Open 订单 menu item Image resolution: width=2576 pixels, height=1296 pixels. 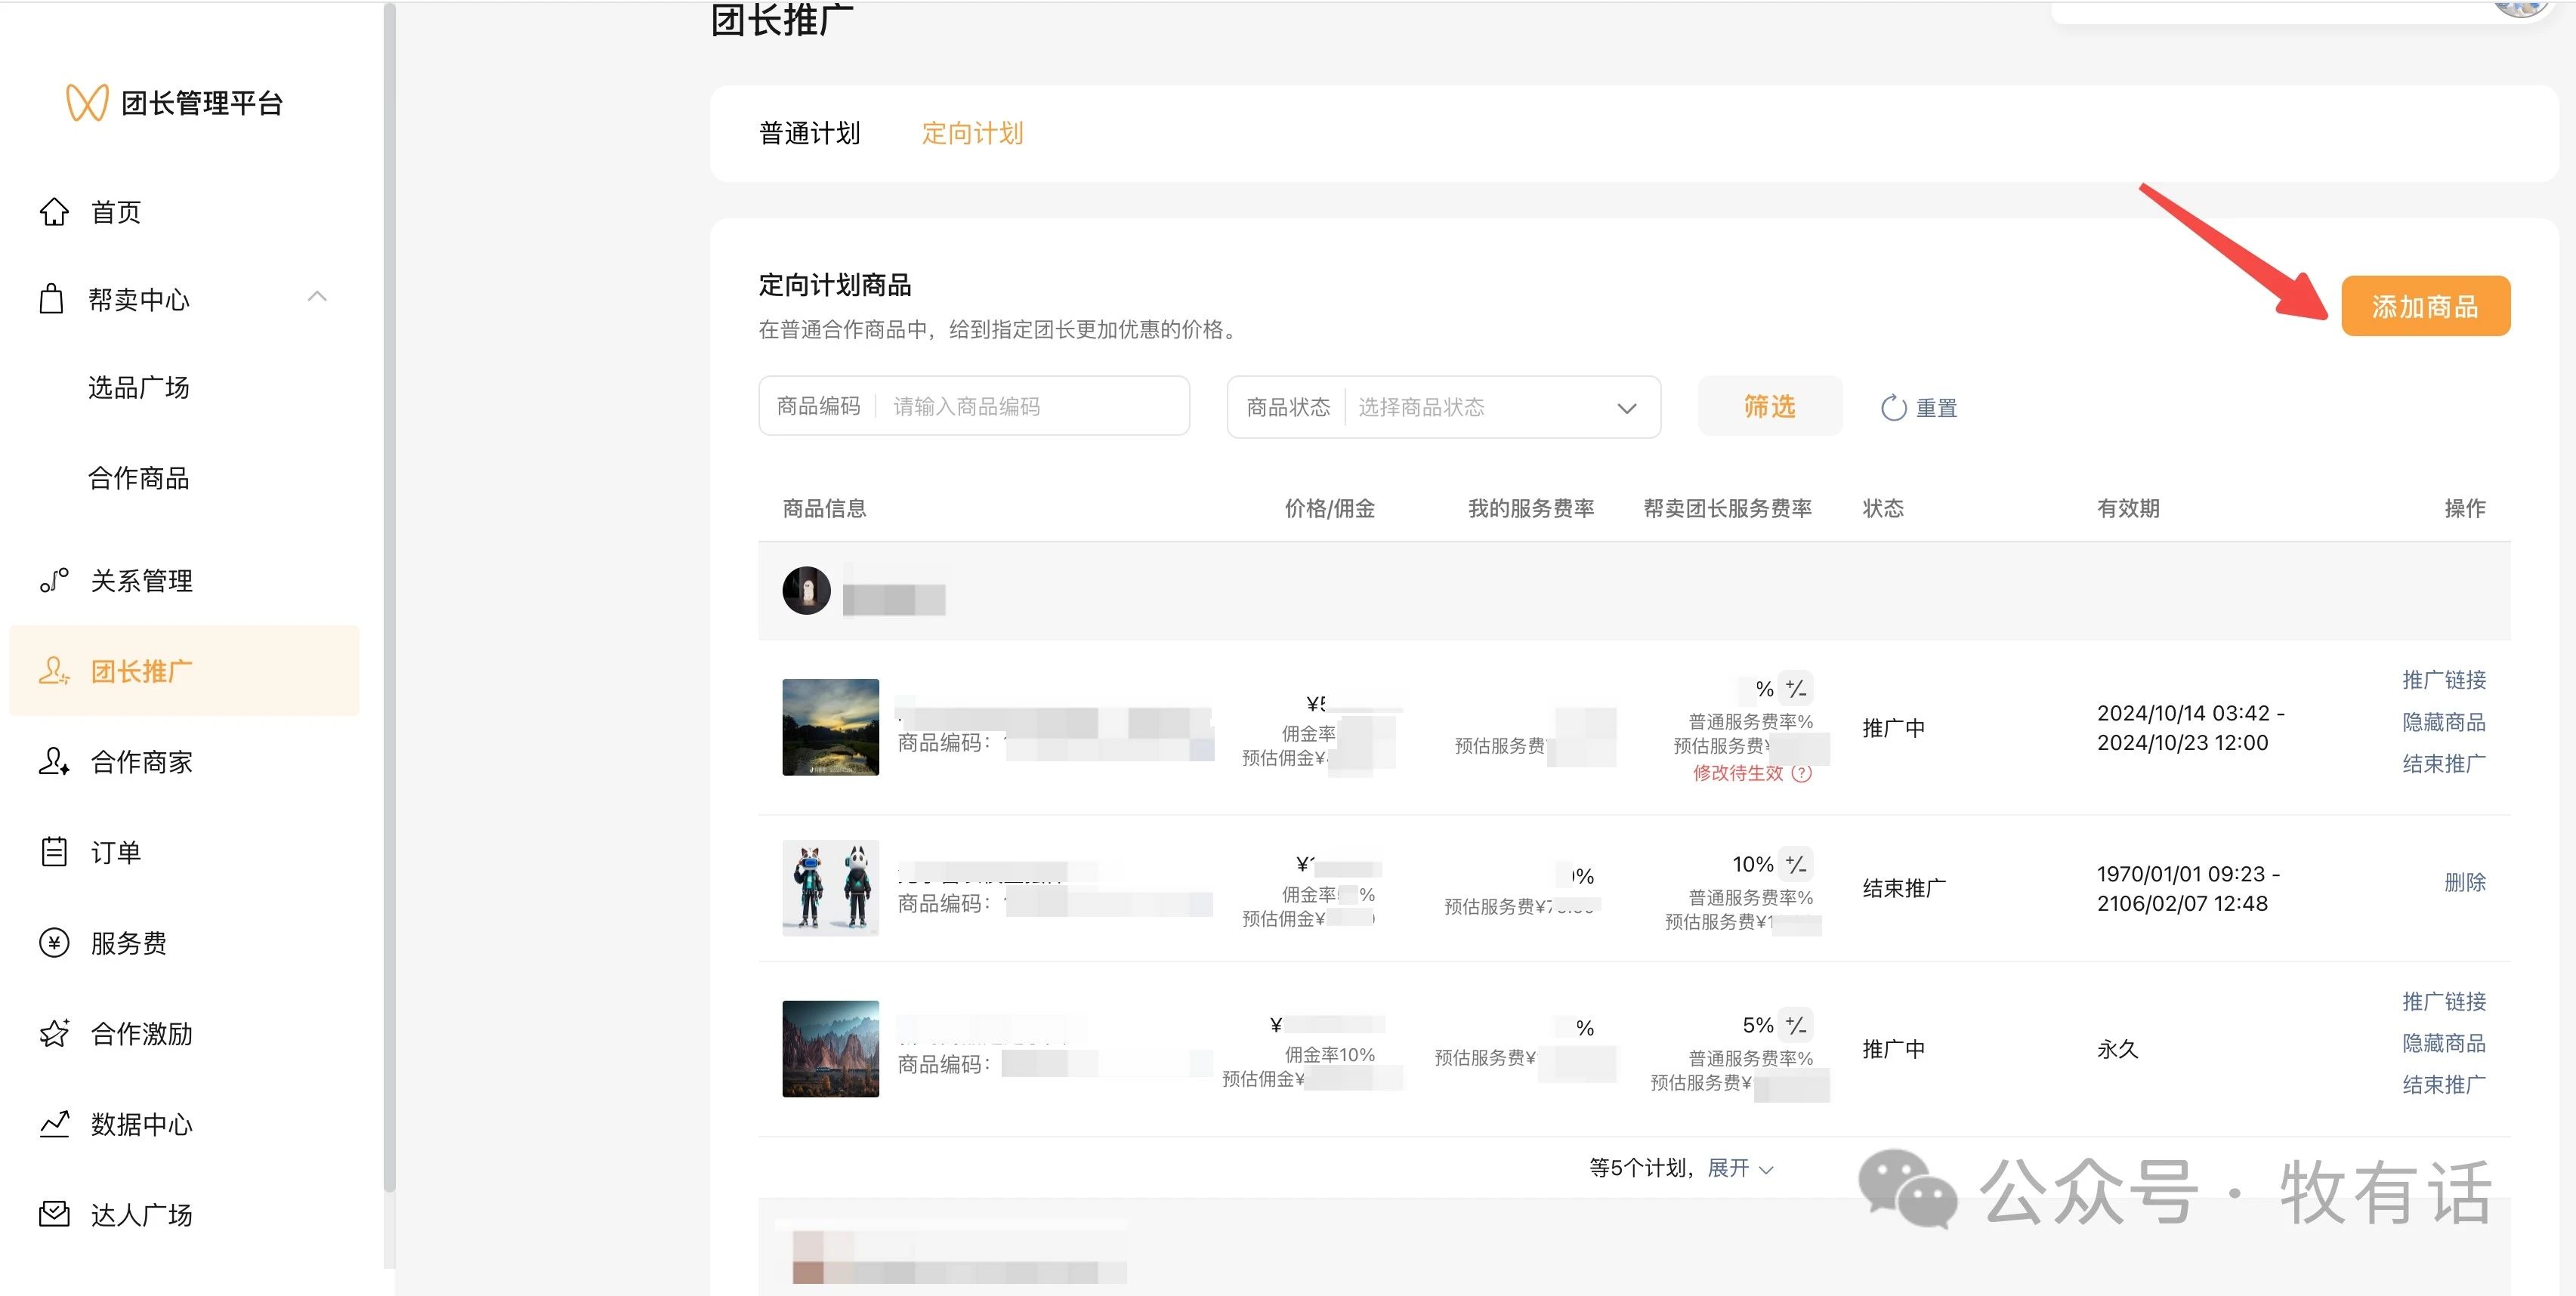(x=116, y=852)
